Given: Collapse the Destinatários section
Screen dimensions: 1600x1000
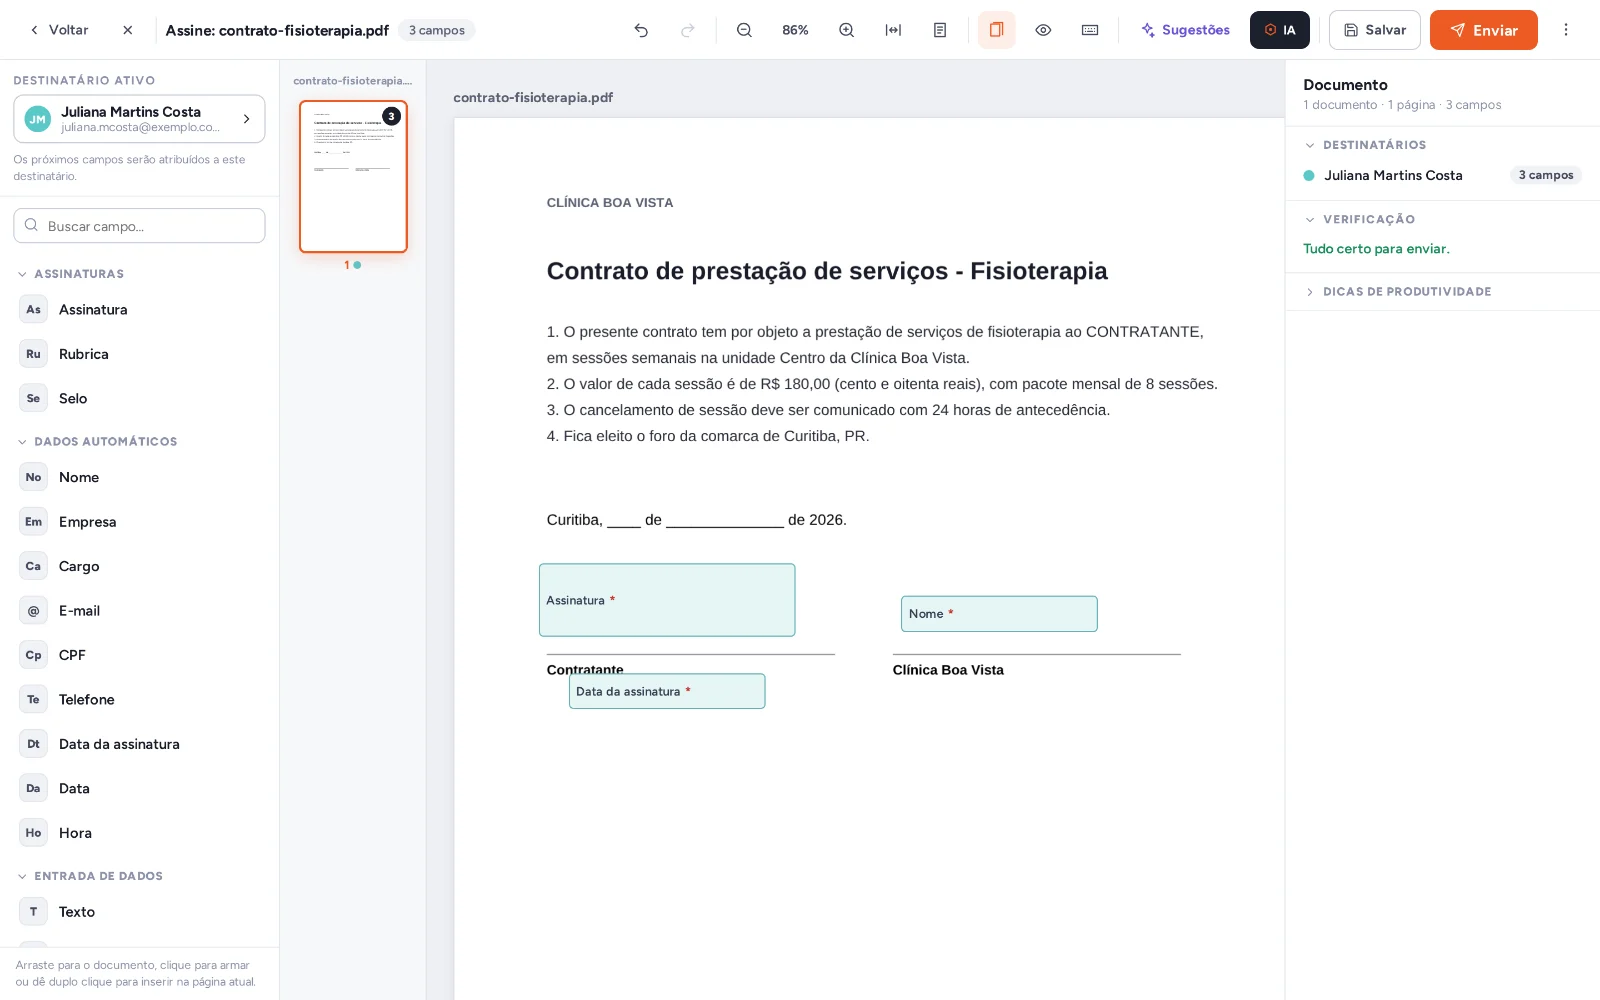Looking at the screenshot, I should pyautogui.click(x=1366, y=145).
